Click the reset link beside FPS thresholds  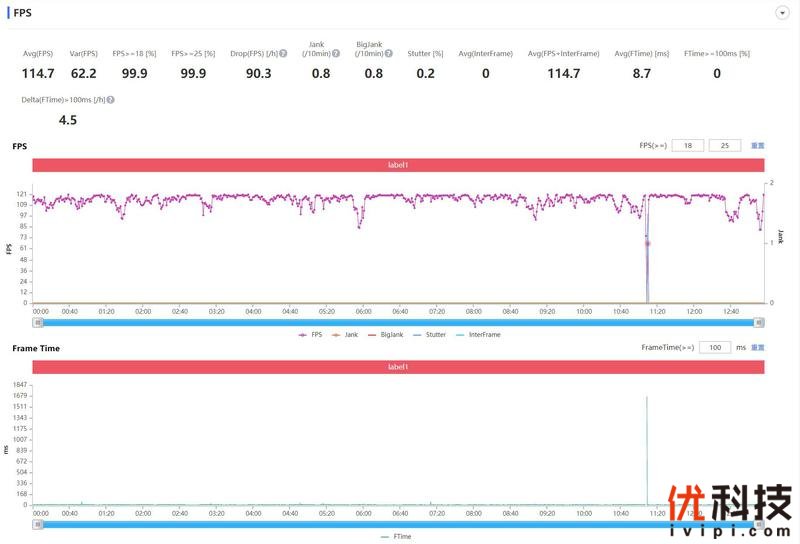point(757,146)
